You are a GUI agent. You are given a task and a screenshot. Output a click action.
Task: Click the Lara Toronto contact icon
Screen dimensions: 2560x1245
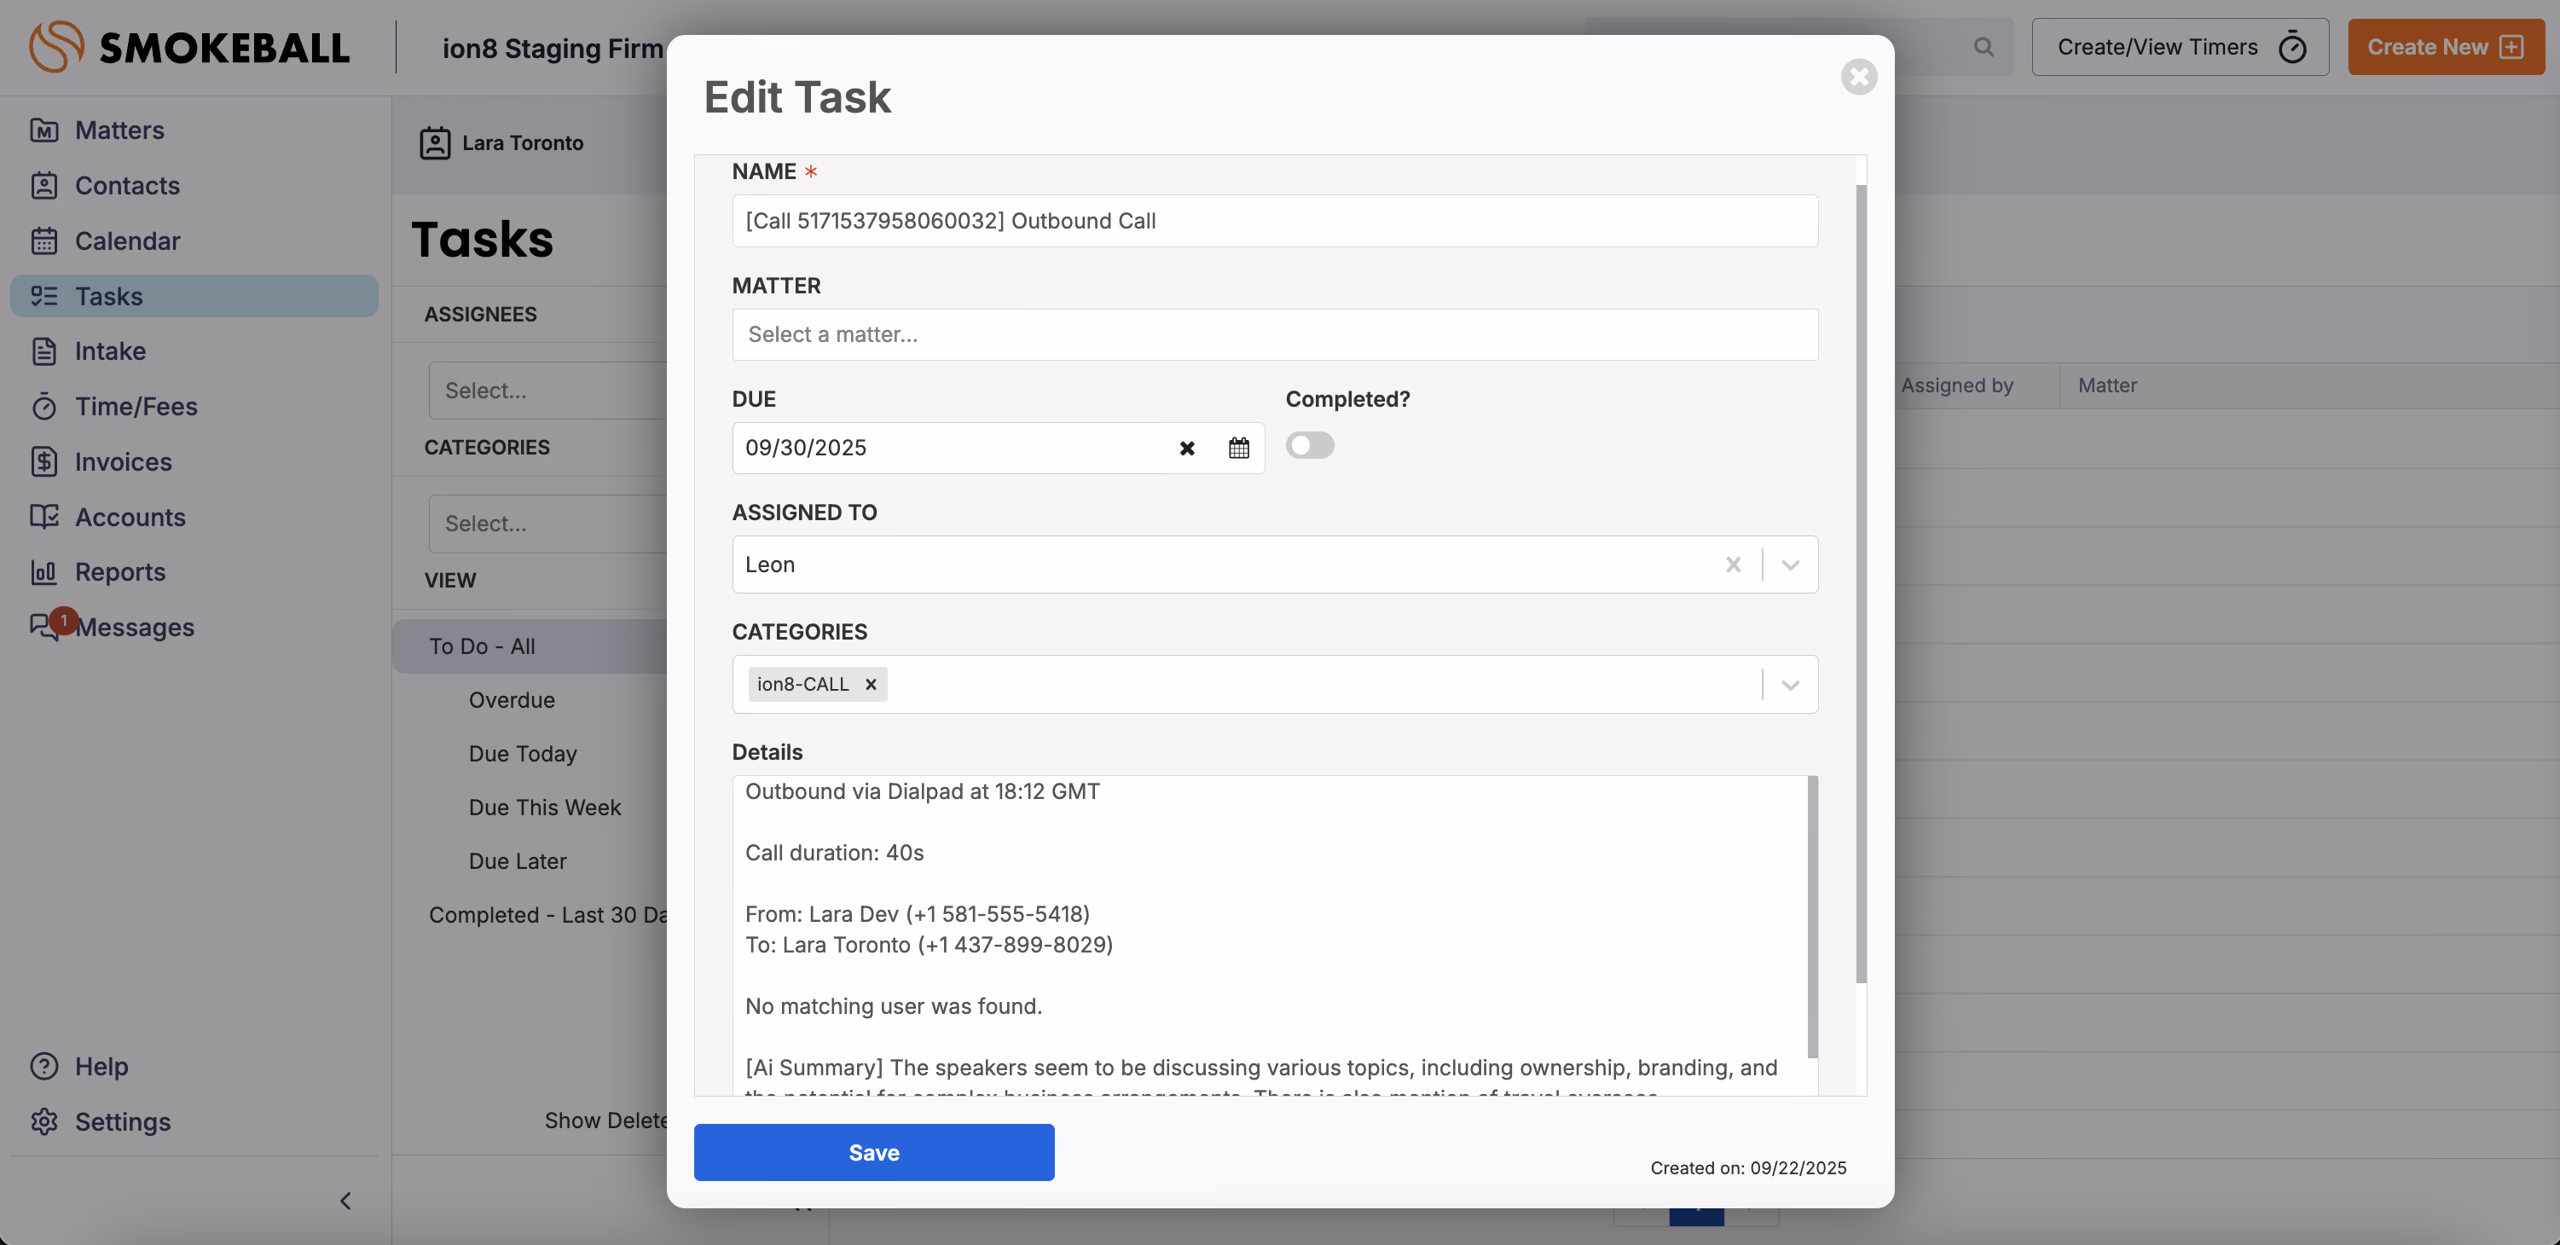(435, 143)
